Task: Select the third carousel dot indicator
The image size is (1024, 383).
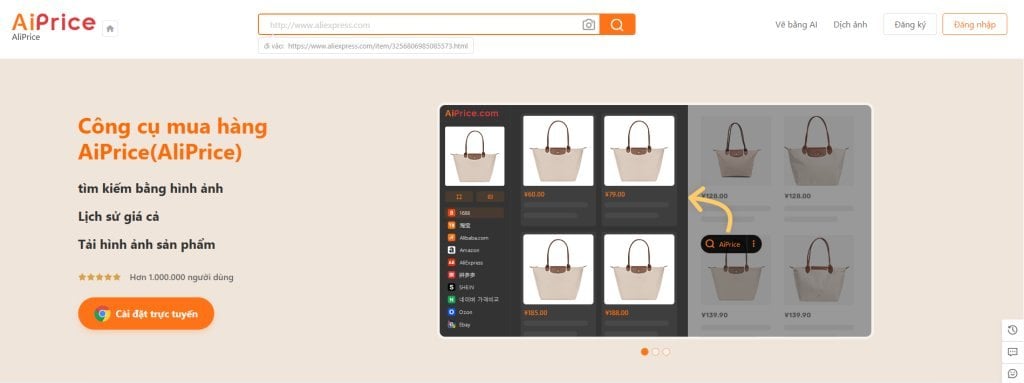Action: pos(666,352)
